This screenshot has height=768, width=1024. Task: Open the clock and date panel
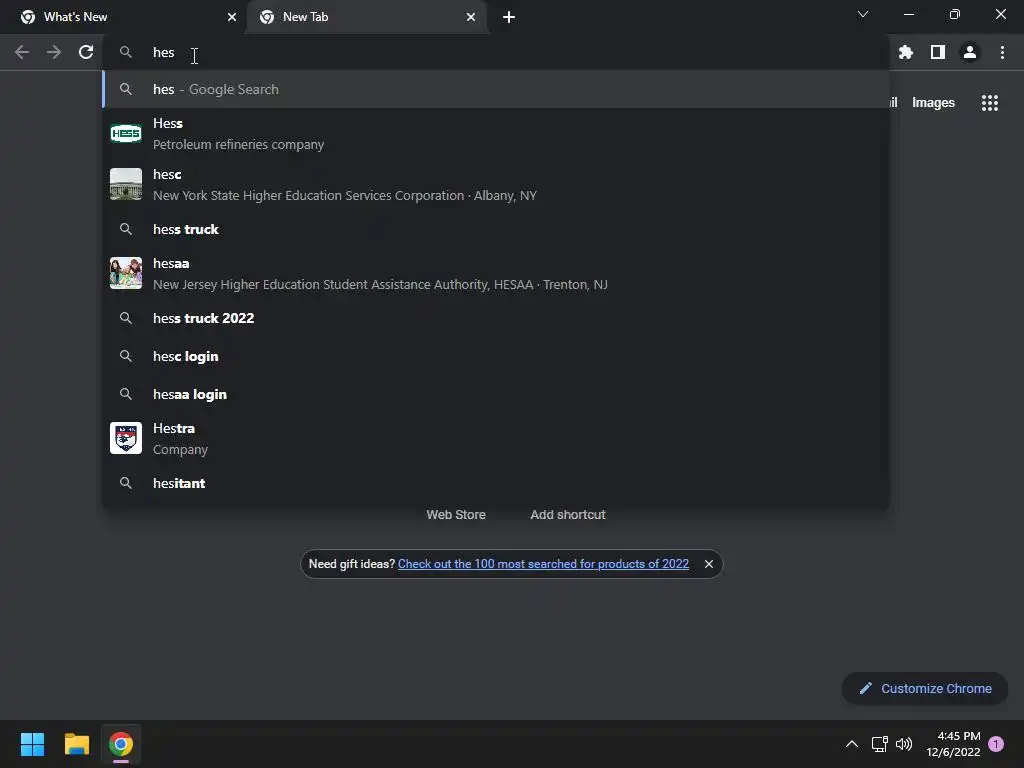pos(953,744)
